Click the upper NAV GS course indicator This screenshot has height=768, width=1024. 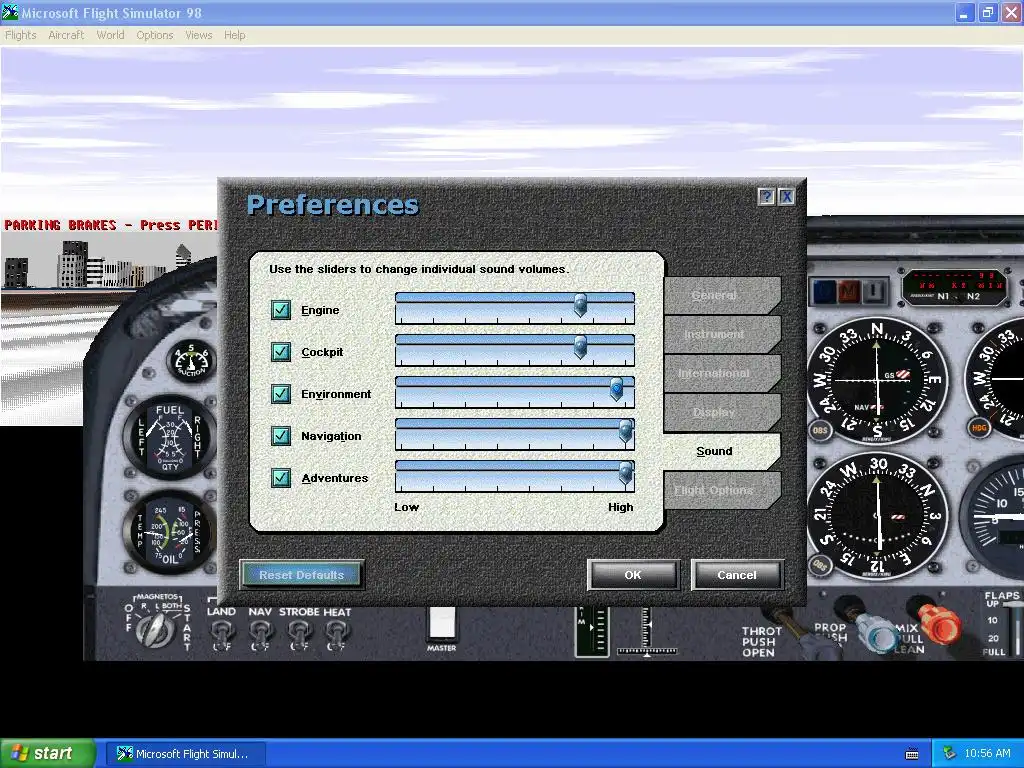tap(877, 381)
